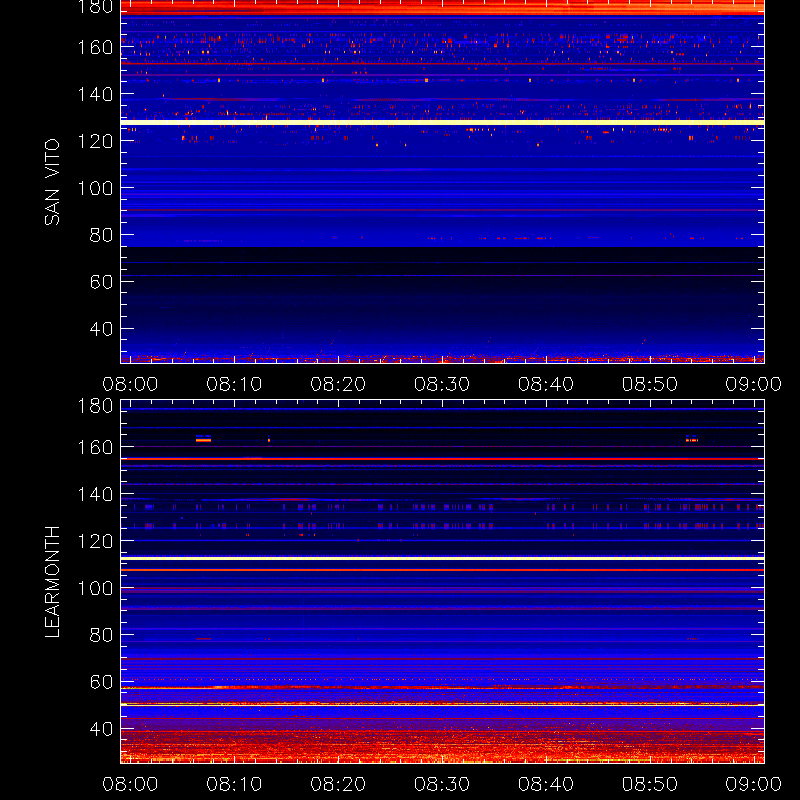Screen dimensions: 800x800
Task: Select the 100 frequency tick in SAN VITO plot
Action: pyautogui.click(x=95, y=188)
